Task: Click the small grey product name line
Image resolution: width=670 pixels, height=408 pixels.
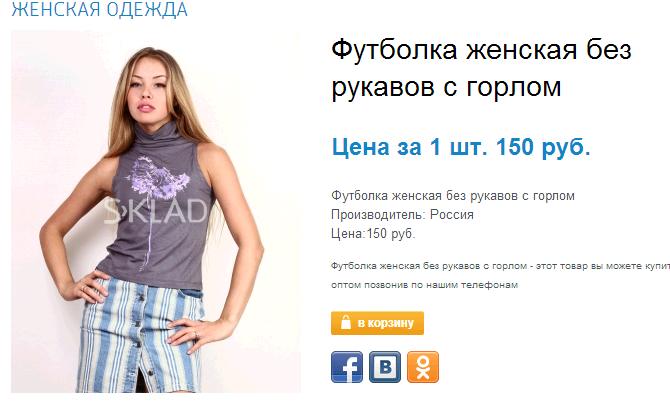Action: pyautogui.click(x=453, y=196)
